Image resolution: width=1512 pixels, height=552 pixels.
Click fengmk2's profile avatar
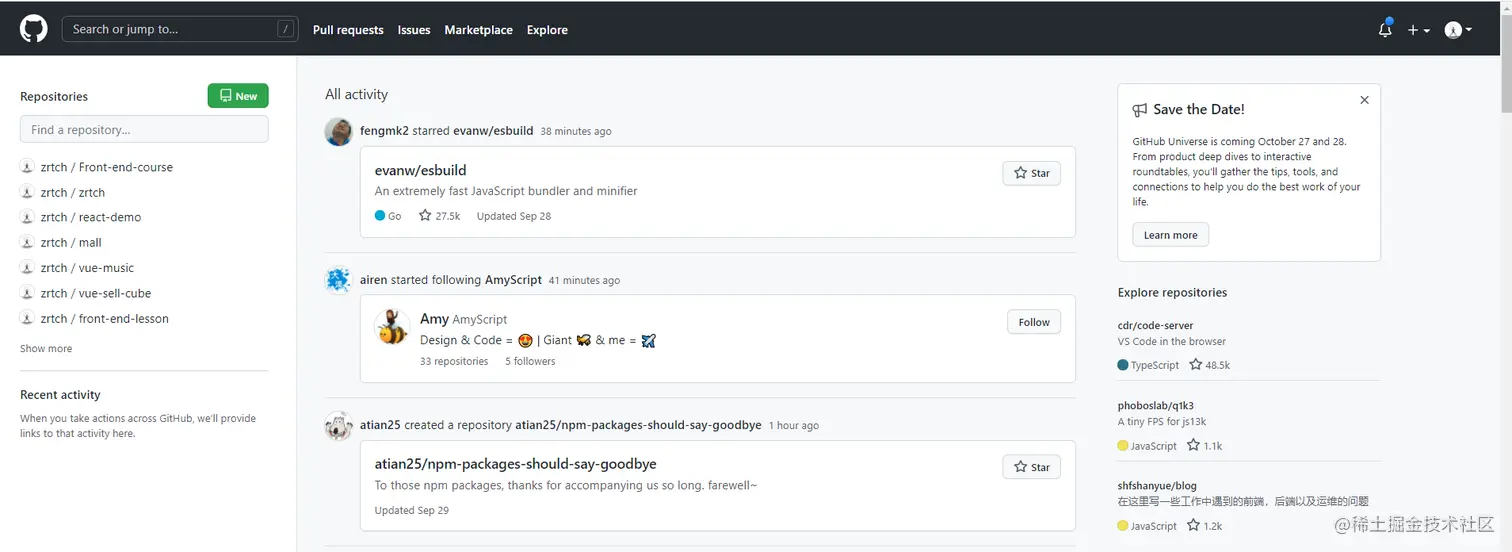coord(339,131)
